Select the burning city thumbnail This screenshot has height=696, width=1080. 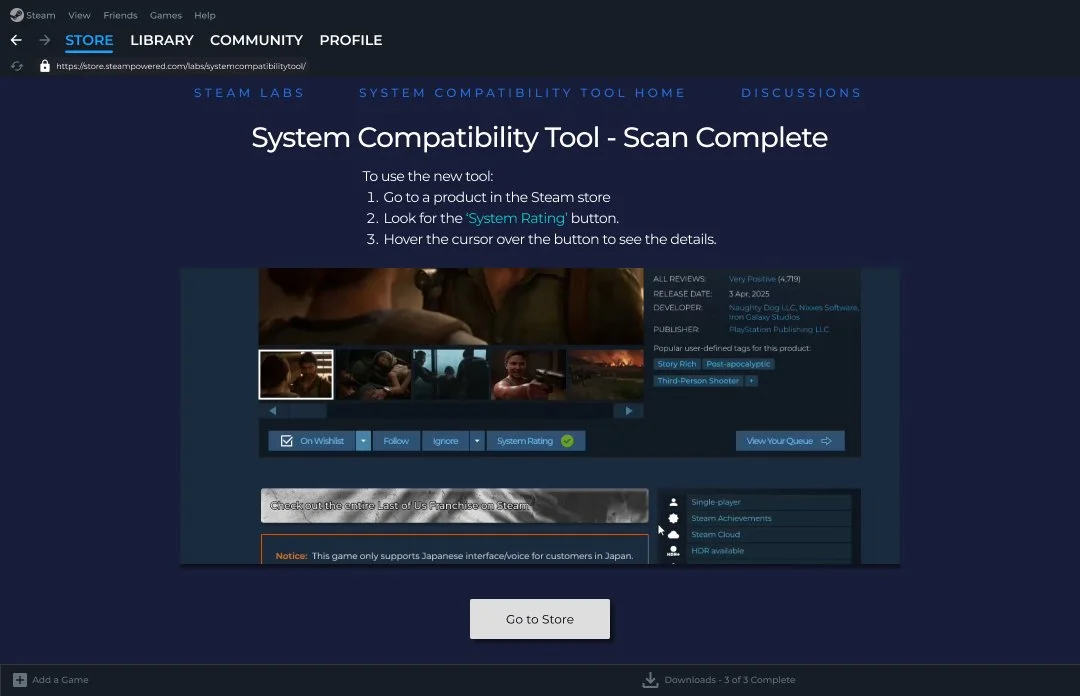[605, 375]
